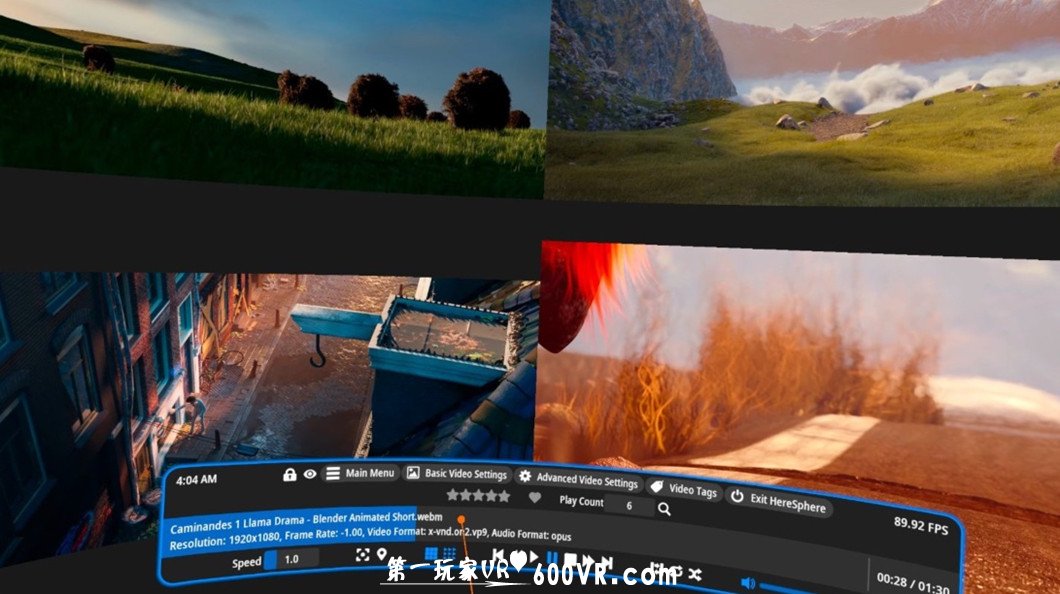The image size is (1060, 594).
Task: Toggle the shuffle icon
Action: click(694, 574)
